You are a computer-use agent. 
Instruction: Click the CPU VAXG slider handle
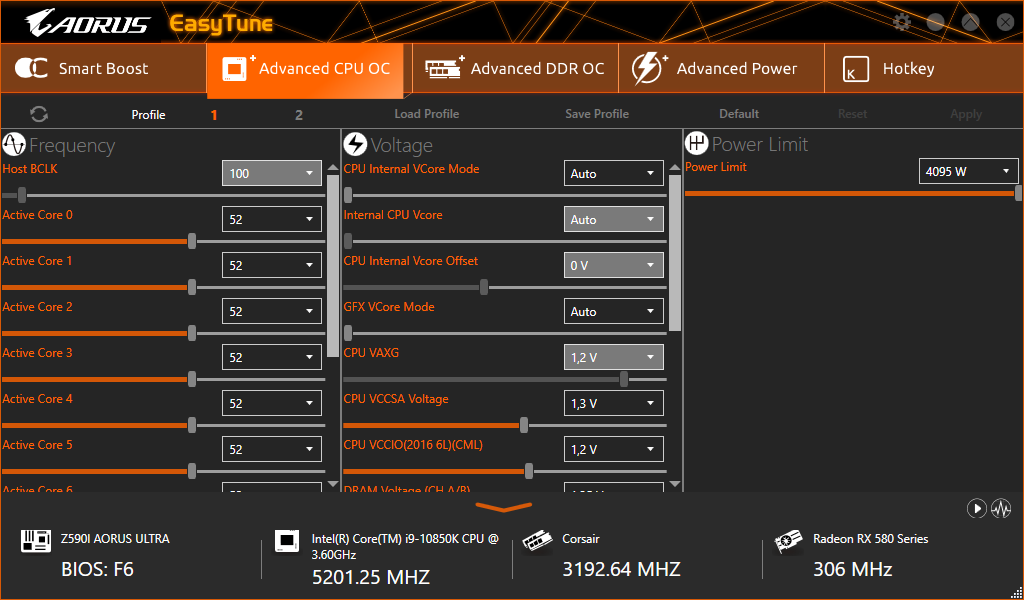(624, 379)
